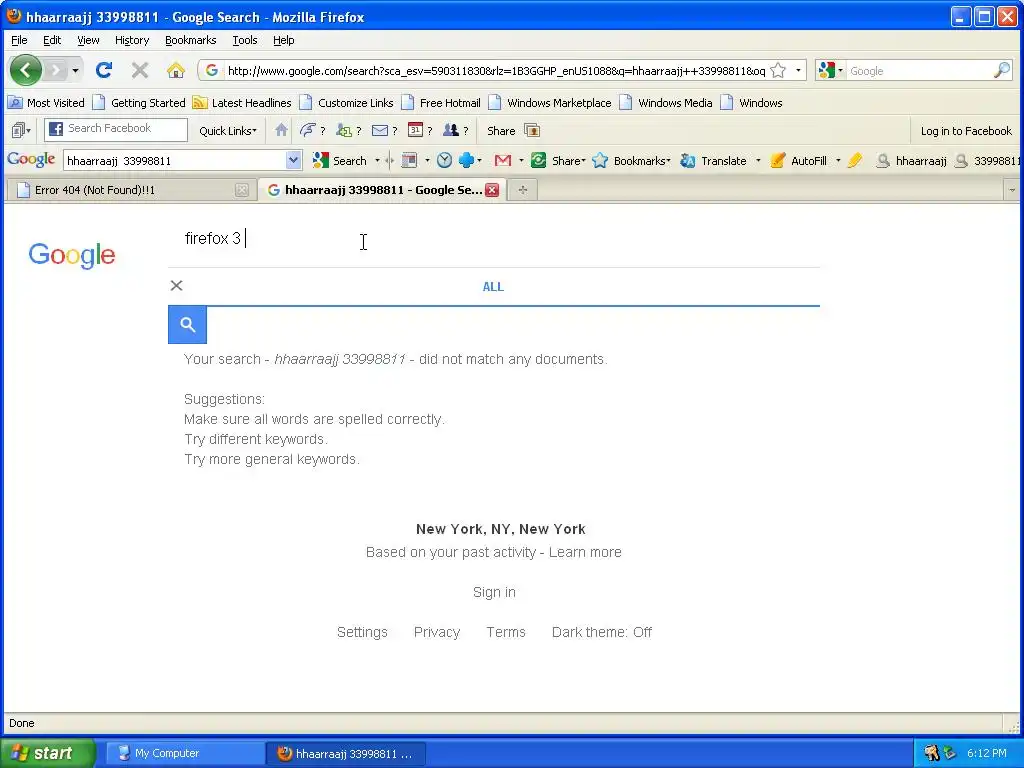Viewport: 1024px width, 768px height.
Task: Click the Search Facebook input field
Action: (x=116, y=129)
